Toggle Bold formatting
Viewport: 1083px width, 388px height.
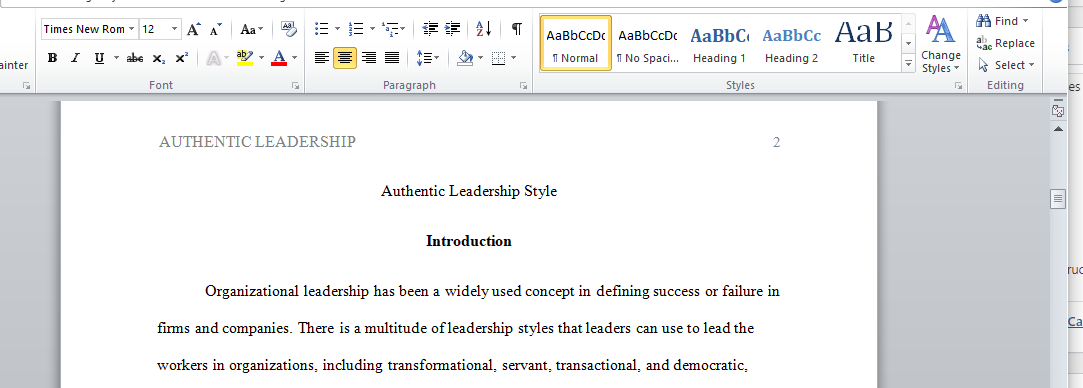click(x=52, y=58)
